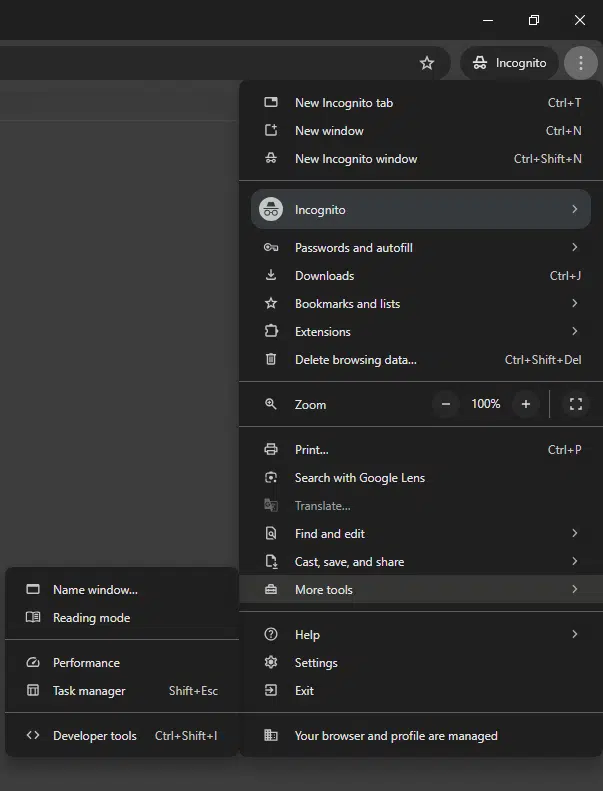Decrease zoom with the minus button
The height and width of the screenshot is (791, 603).
click(446, 404)
